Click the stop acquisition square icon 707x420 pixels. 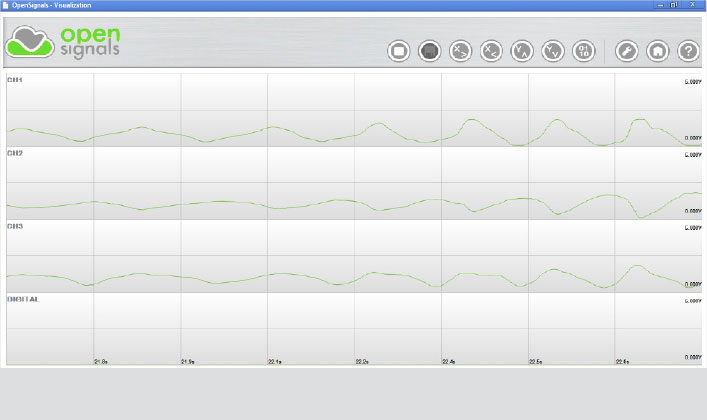(398, 50)
